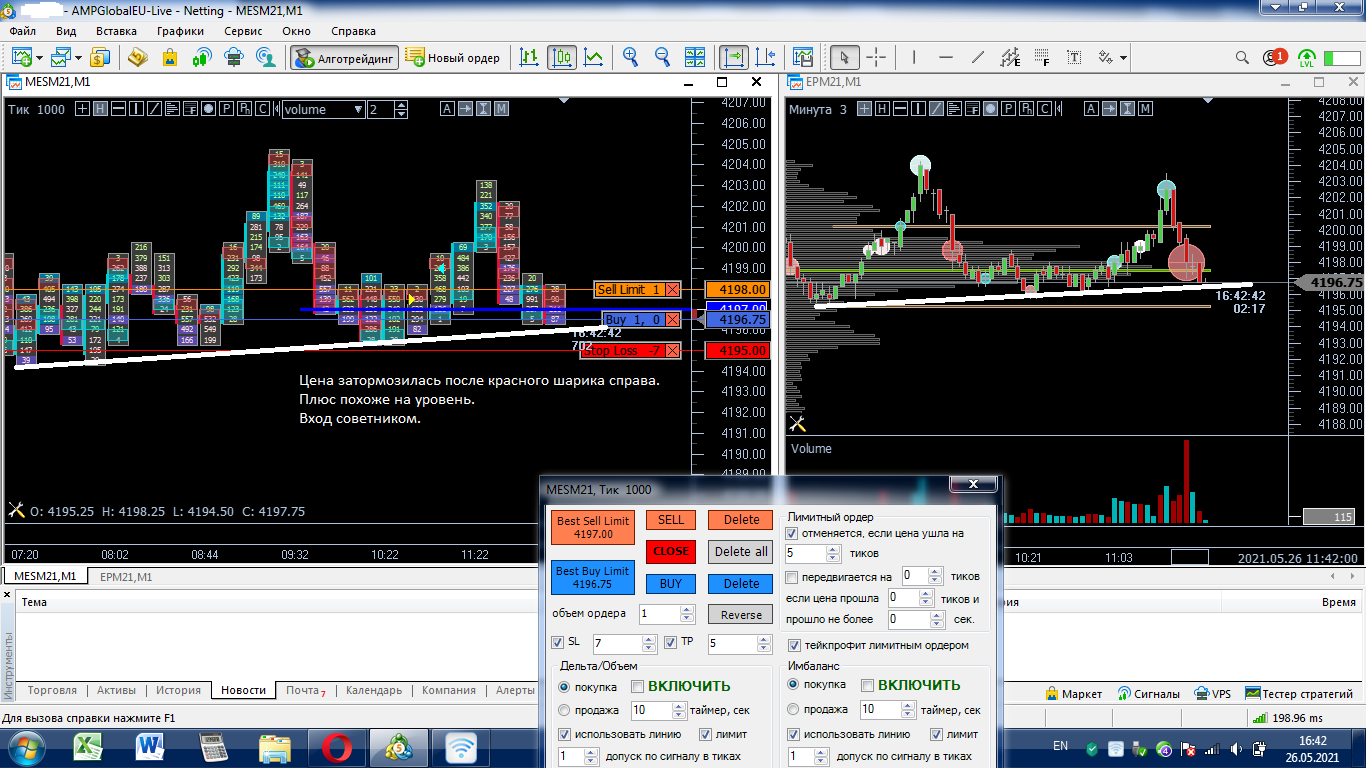Image resolution: width=1366 pixels, height=768 pixels.
Task: Switch chart to bar chart icon
Action: coord(530,58)
